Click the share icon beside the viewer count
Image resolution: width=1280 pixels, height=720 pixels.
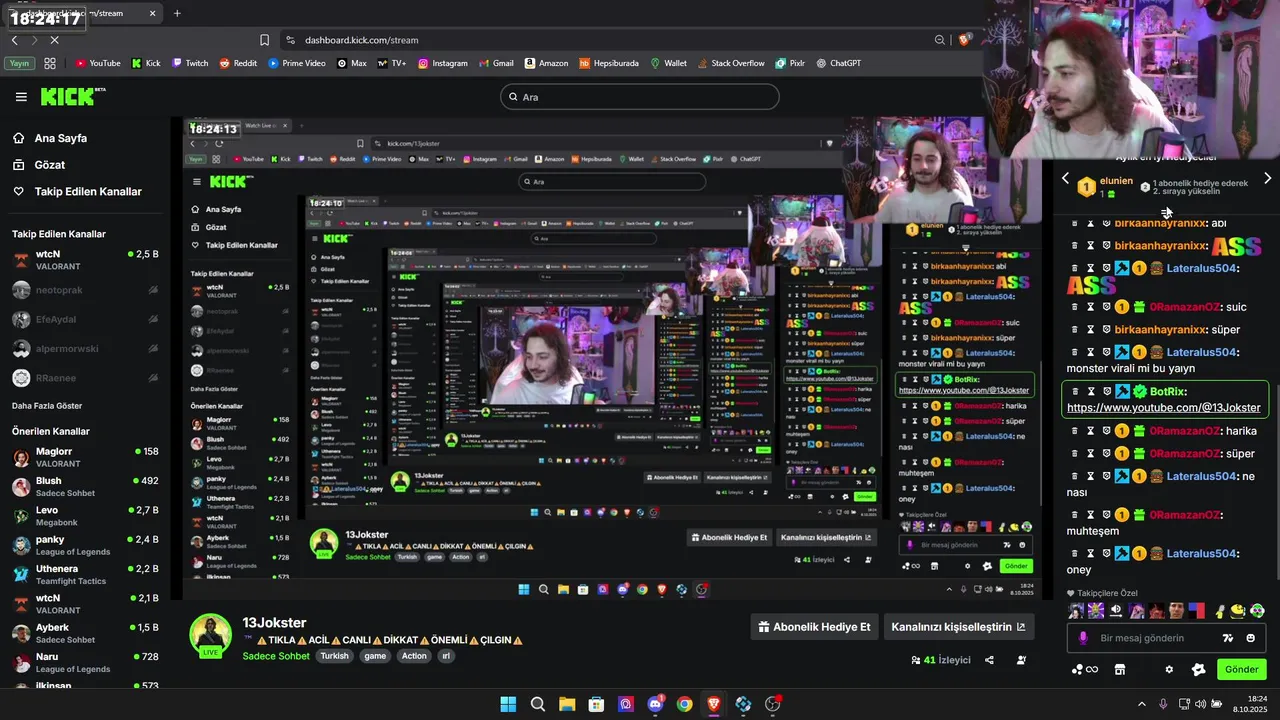pyautogui.click(x=989, y=660)
